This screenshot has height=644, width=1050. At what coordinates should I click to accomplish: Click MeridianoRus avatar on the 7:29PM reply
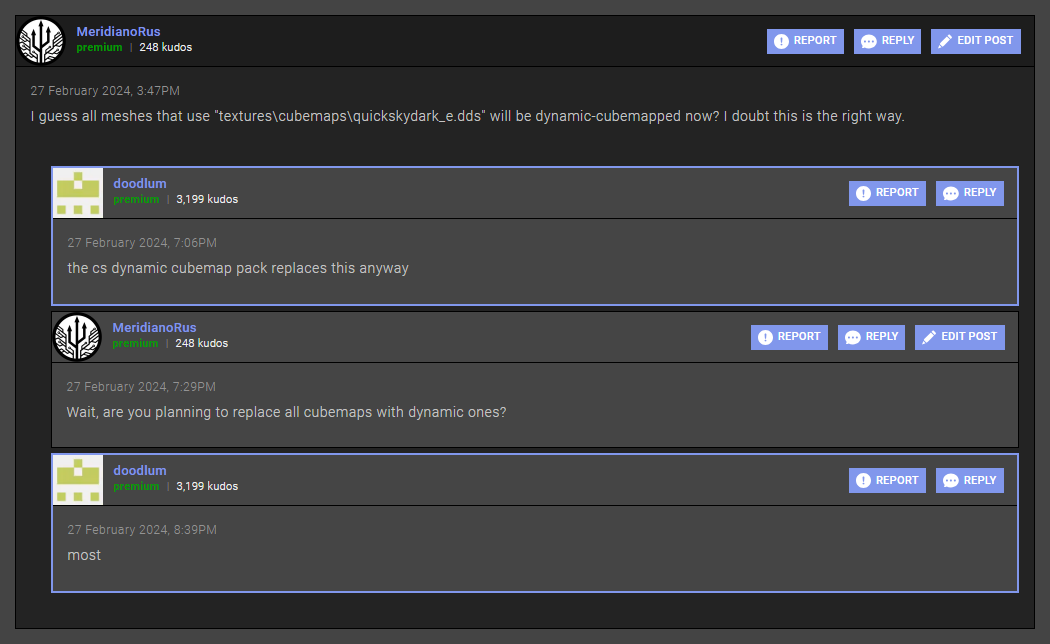tap(77, 337)
